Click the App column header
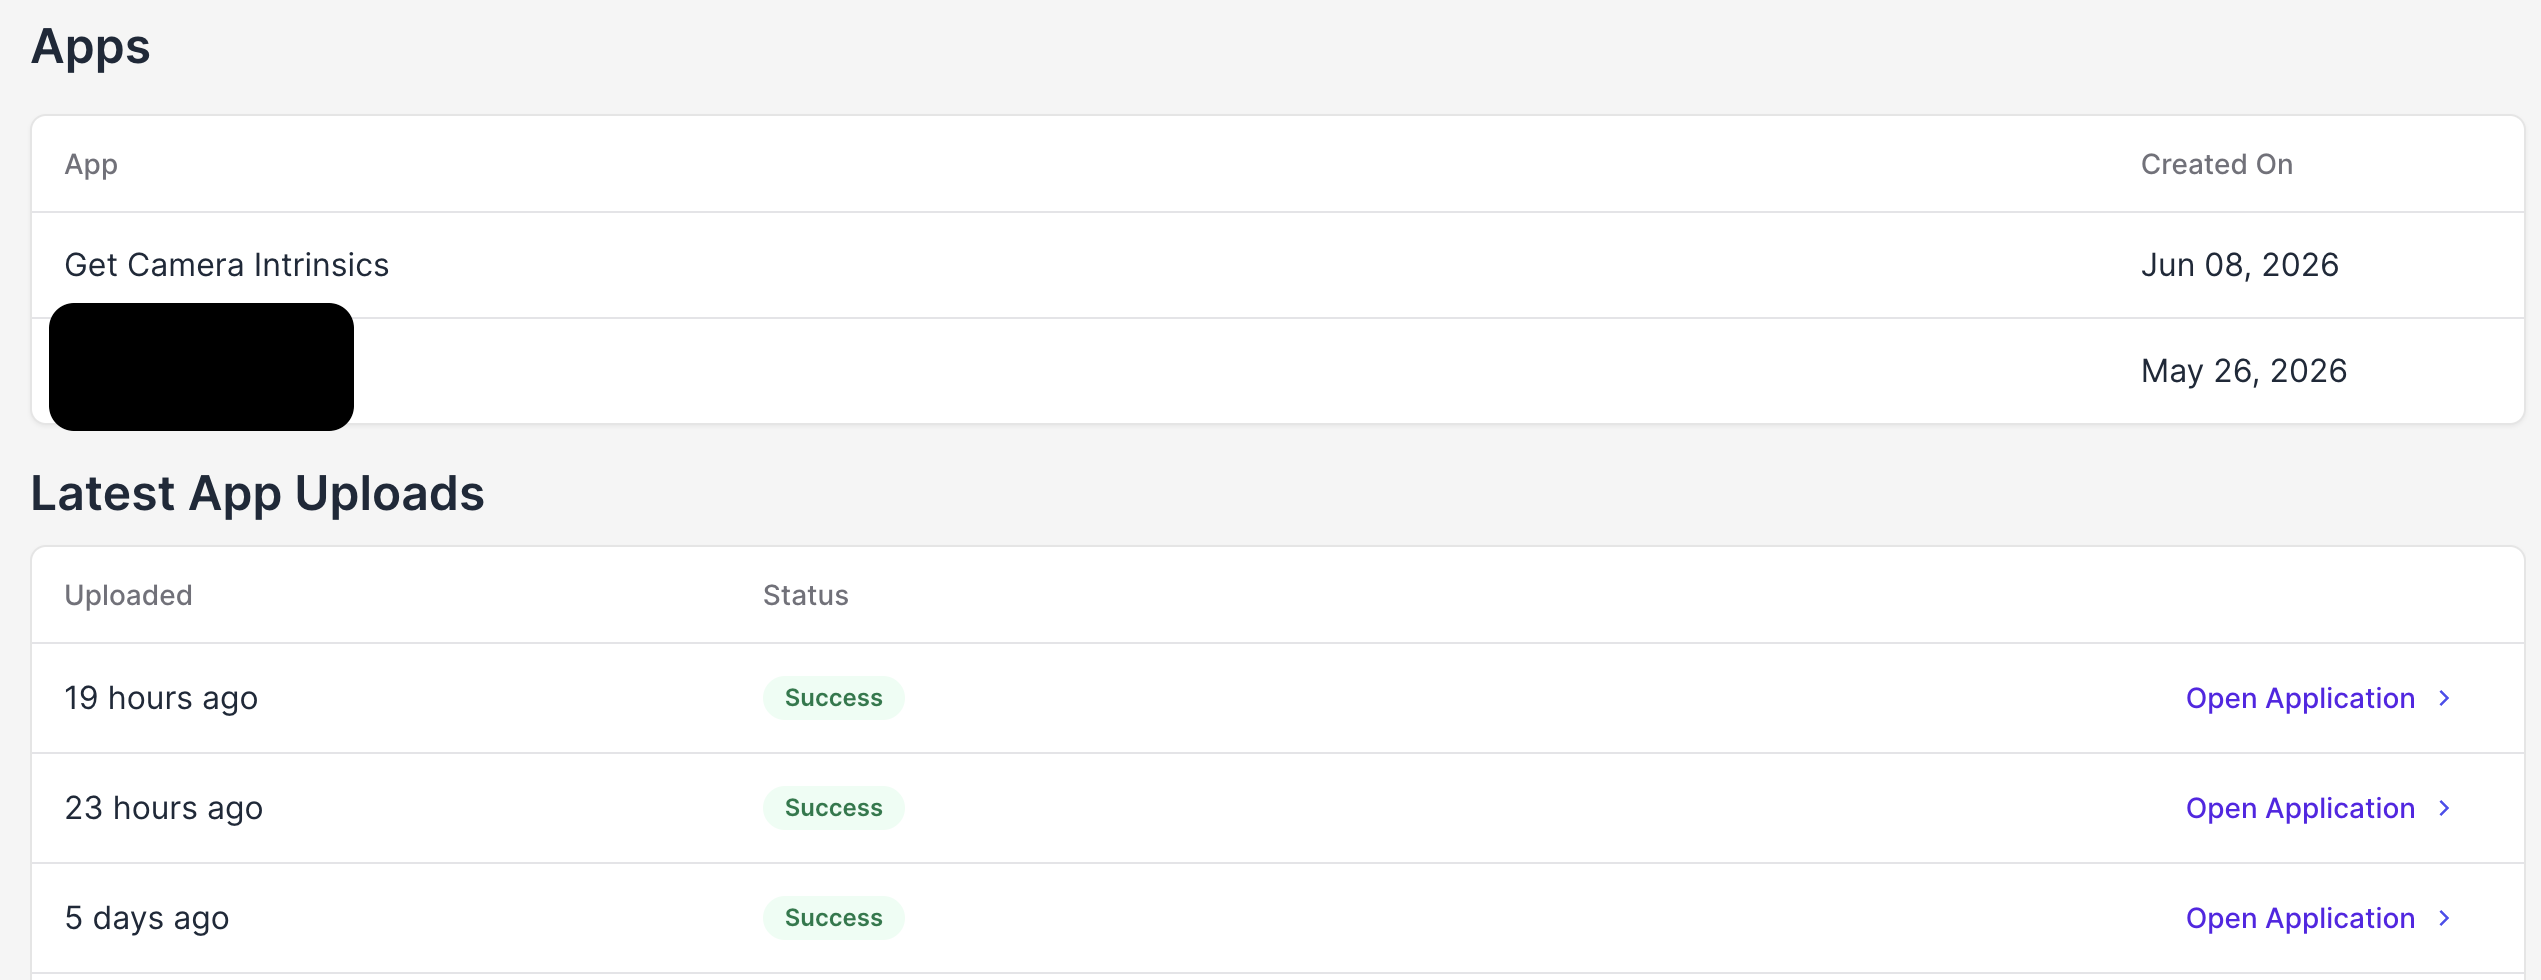This screenshot has height=980, width=2541. 91,165
